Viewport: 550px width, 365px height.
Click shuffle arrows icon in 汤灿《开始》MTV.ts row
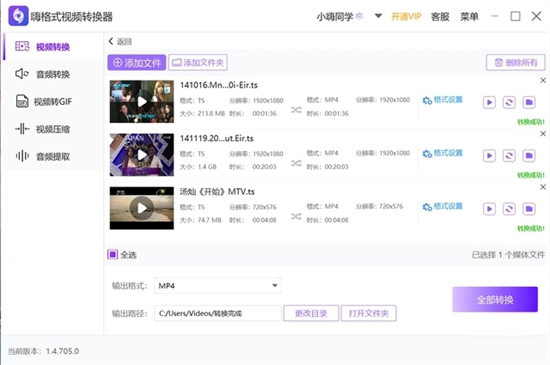coord(296,217)
